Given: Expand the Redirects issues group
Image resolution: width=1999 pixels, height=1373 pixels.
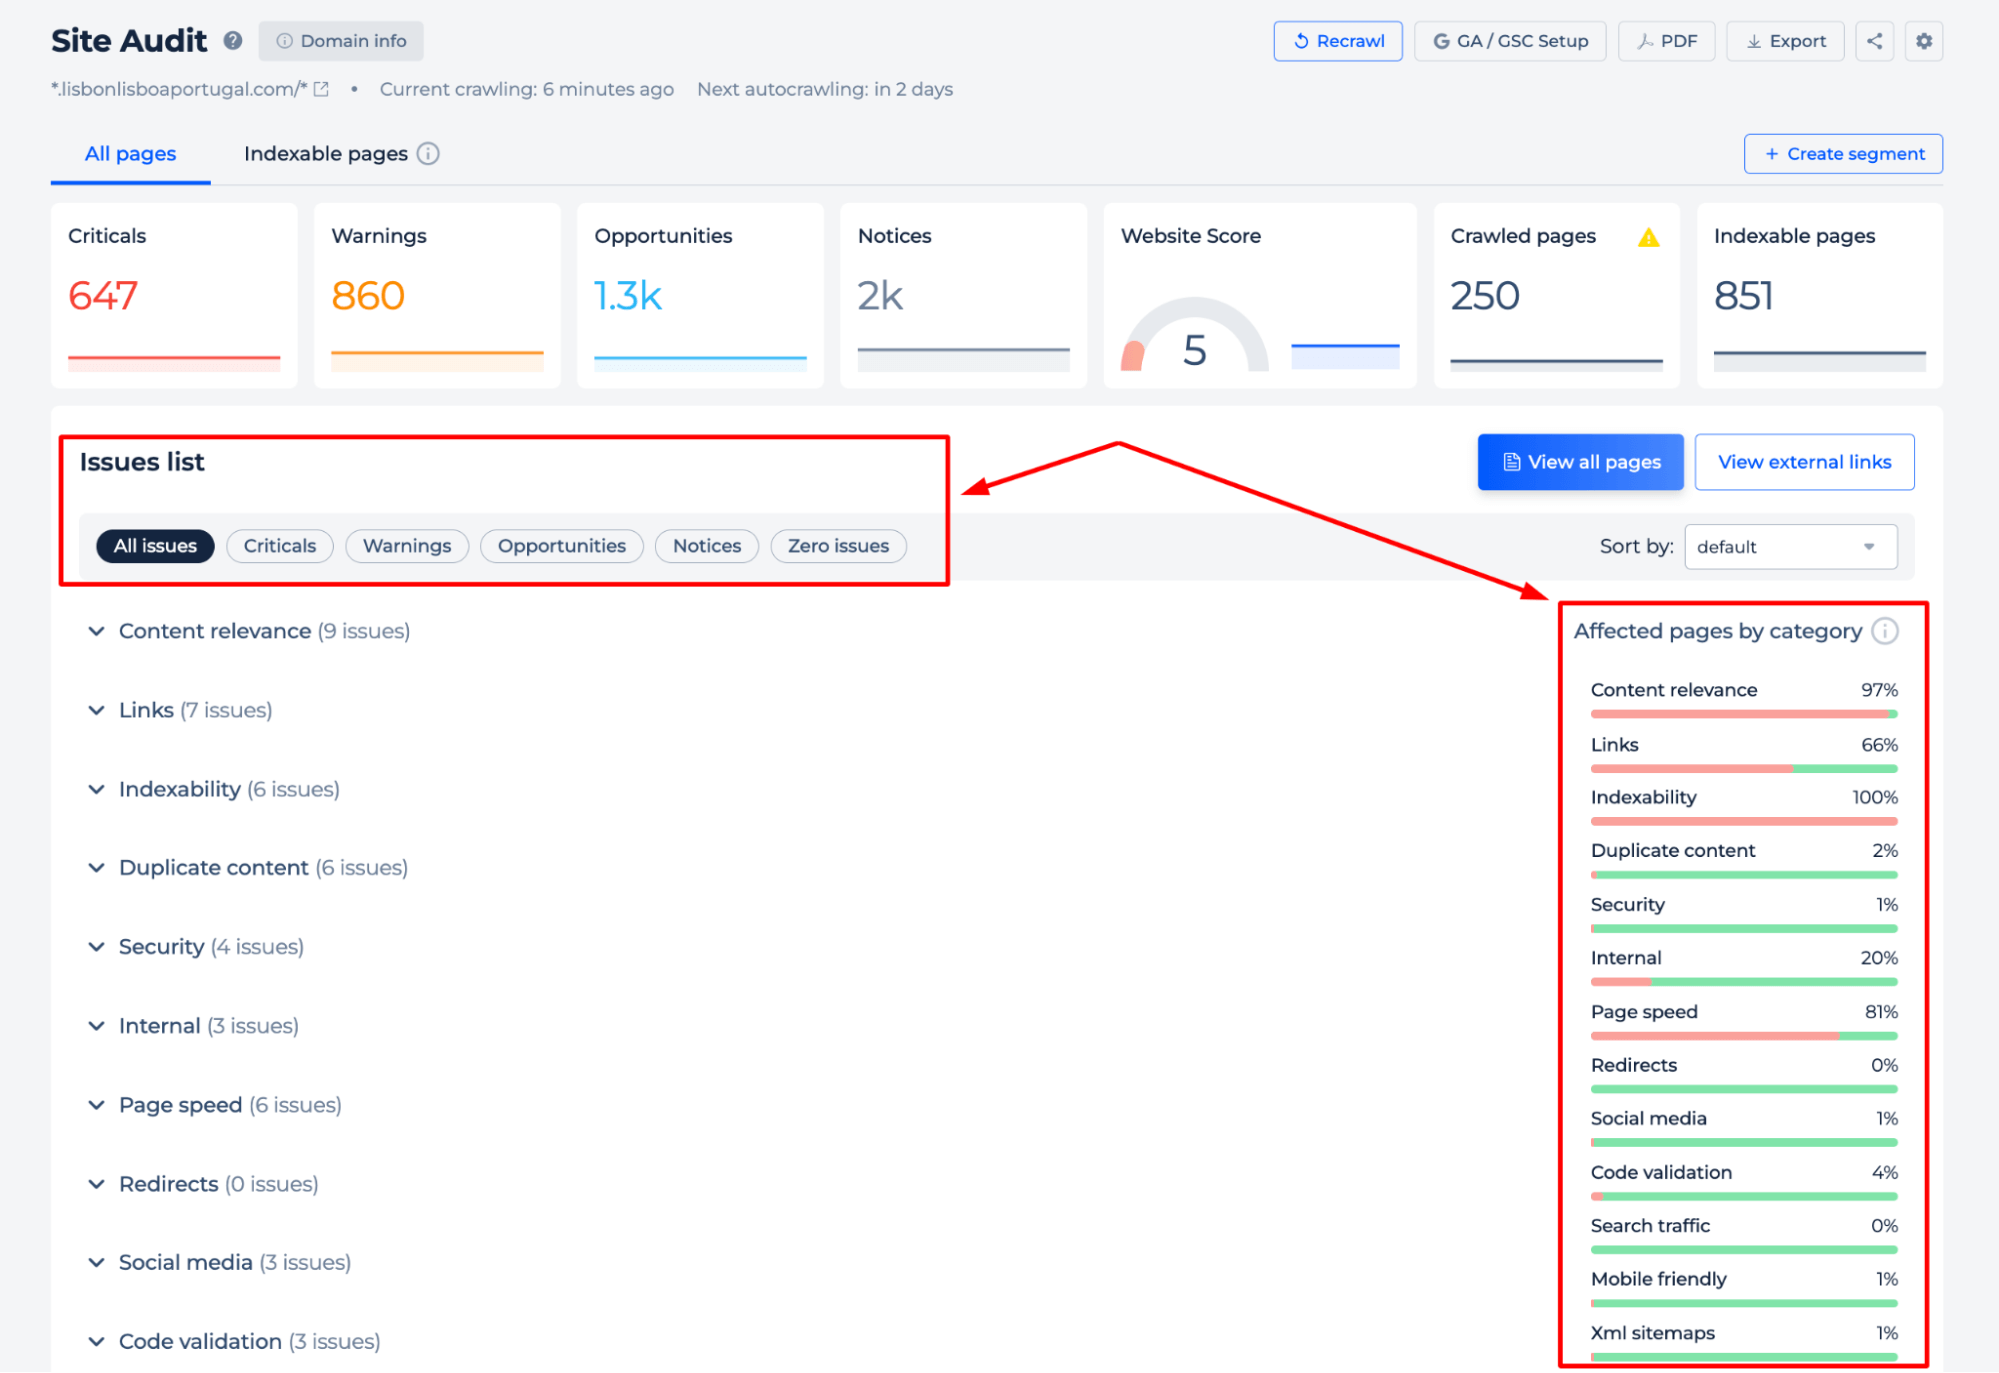Looking at the screenshot, I should pos(203,1184).
